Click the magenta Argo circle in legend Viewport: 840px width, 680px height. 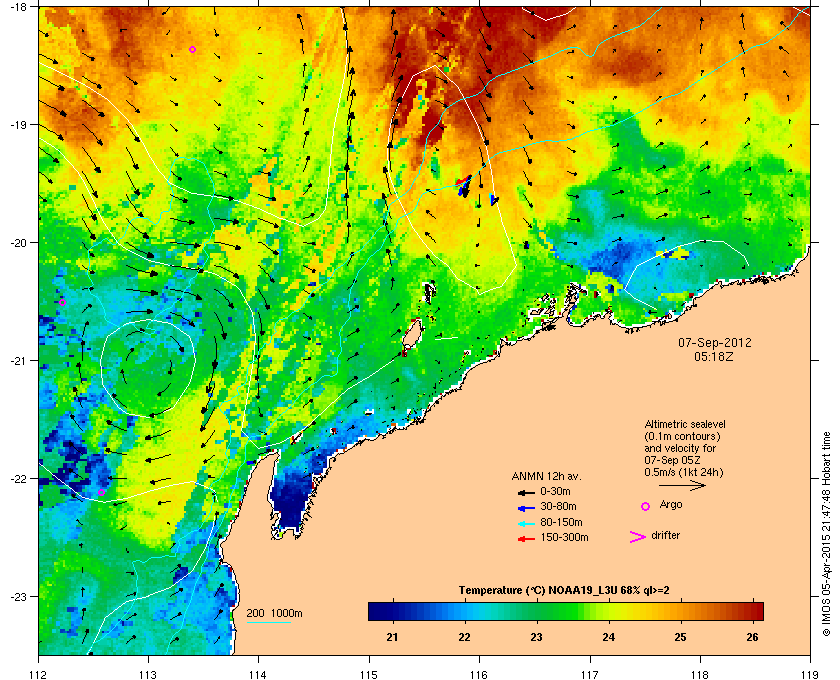pyautogui.click(x=646, y=506)
